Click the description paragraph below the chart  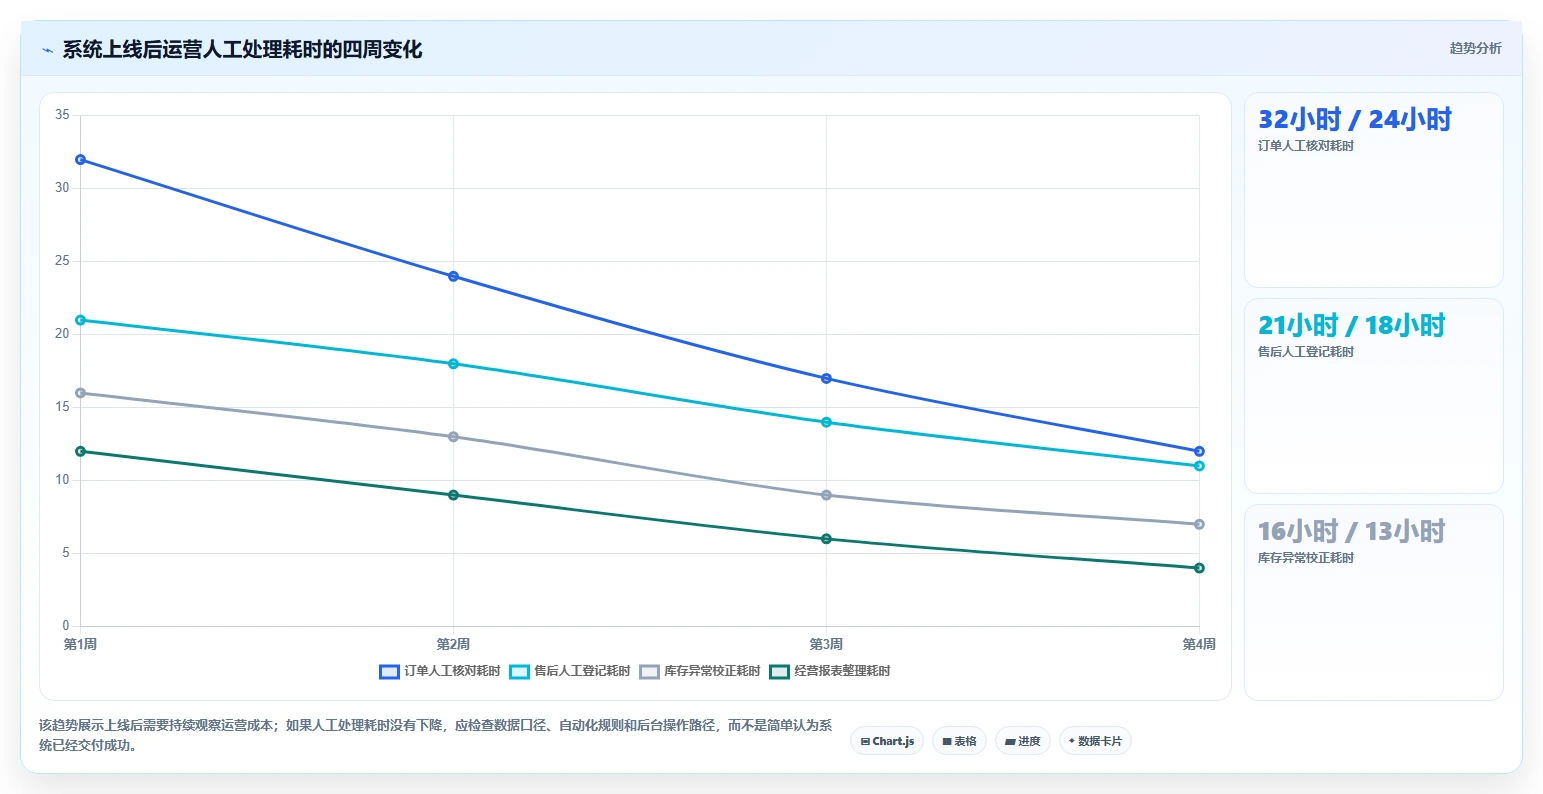[x=436, y=735]
